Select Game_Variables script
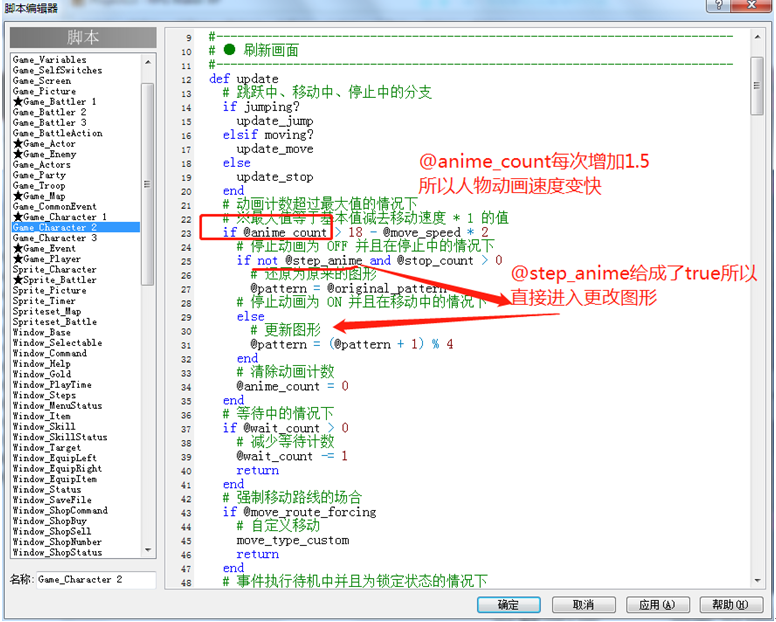The image size is (776, 622). pyautogui.click(x=49, y=59)
